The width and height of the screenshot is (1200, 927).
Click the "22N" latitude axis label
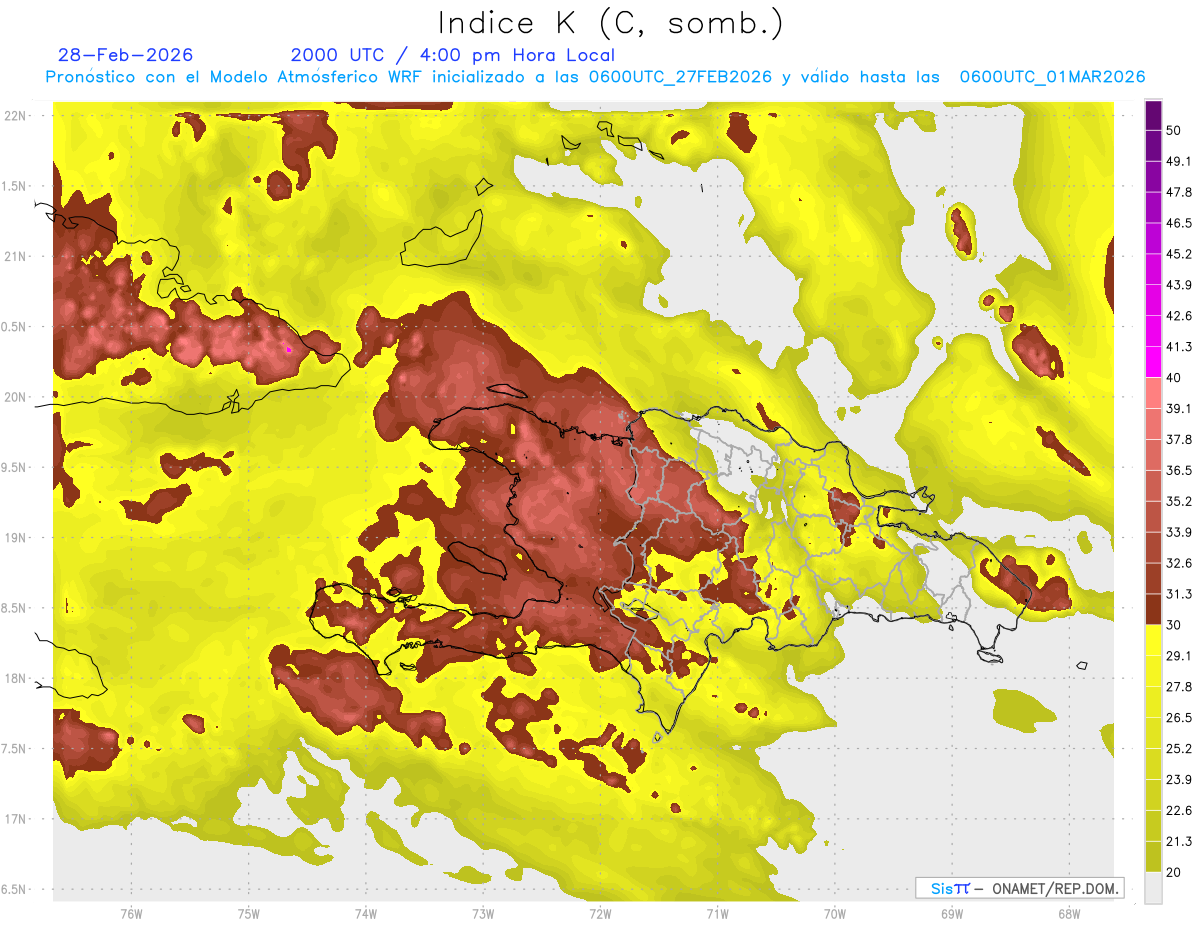point(16,115)
